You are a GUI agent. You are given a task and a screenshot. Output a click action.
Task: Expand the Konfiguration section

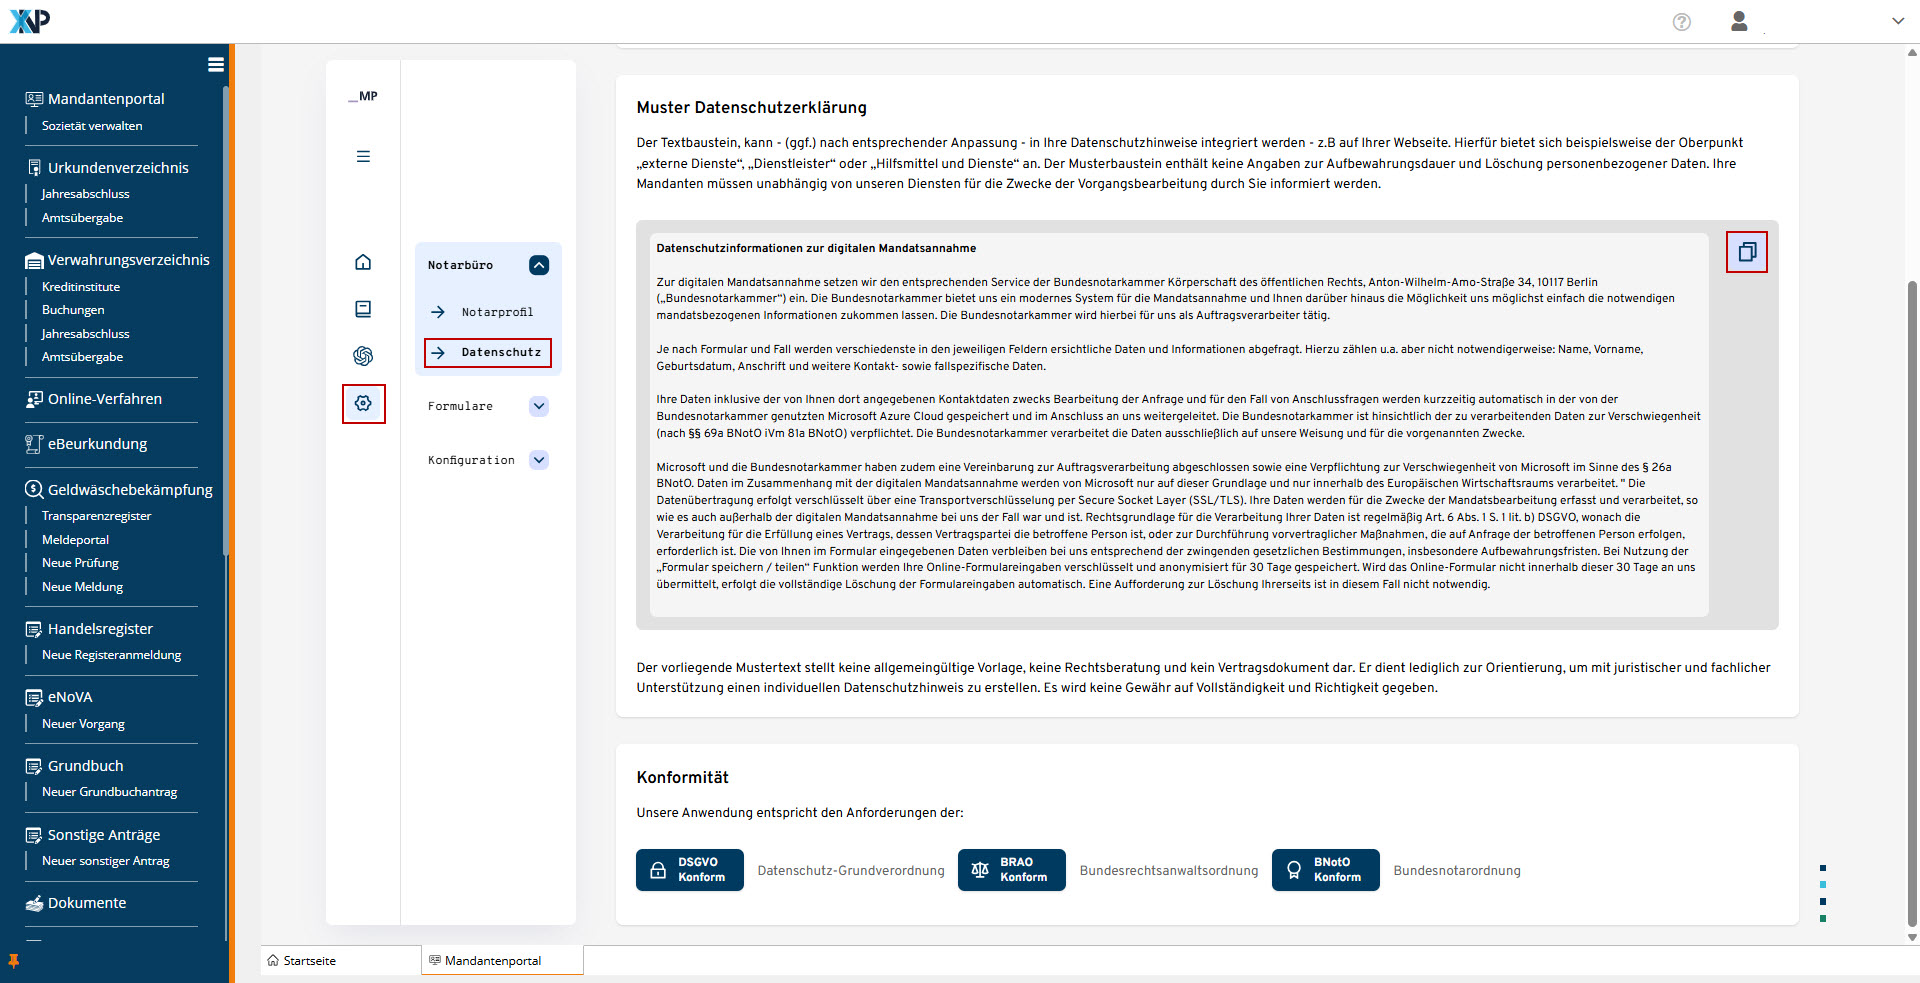[539, 460]
